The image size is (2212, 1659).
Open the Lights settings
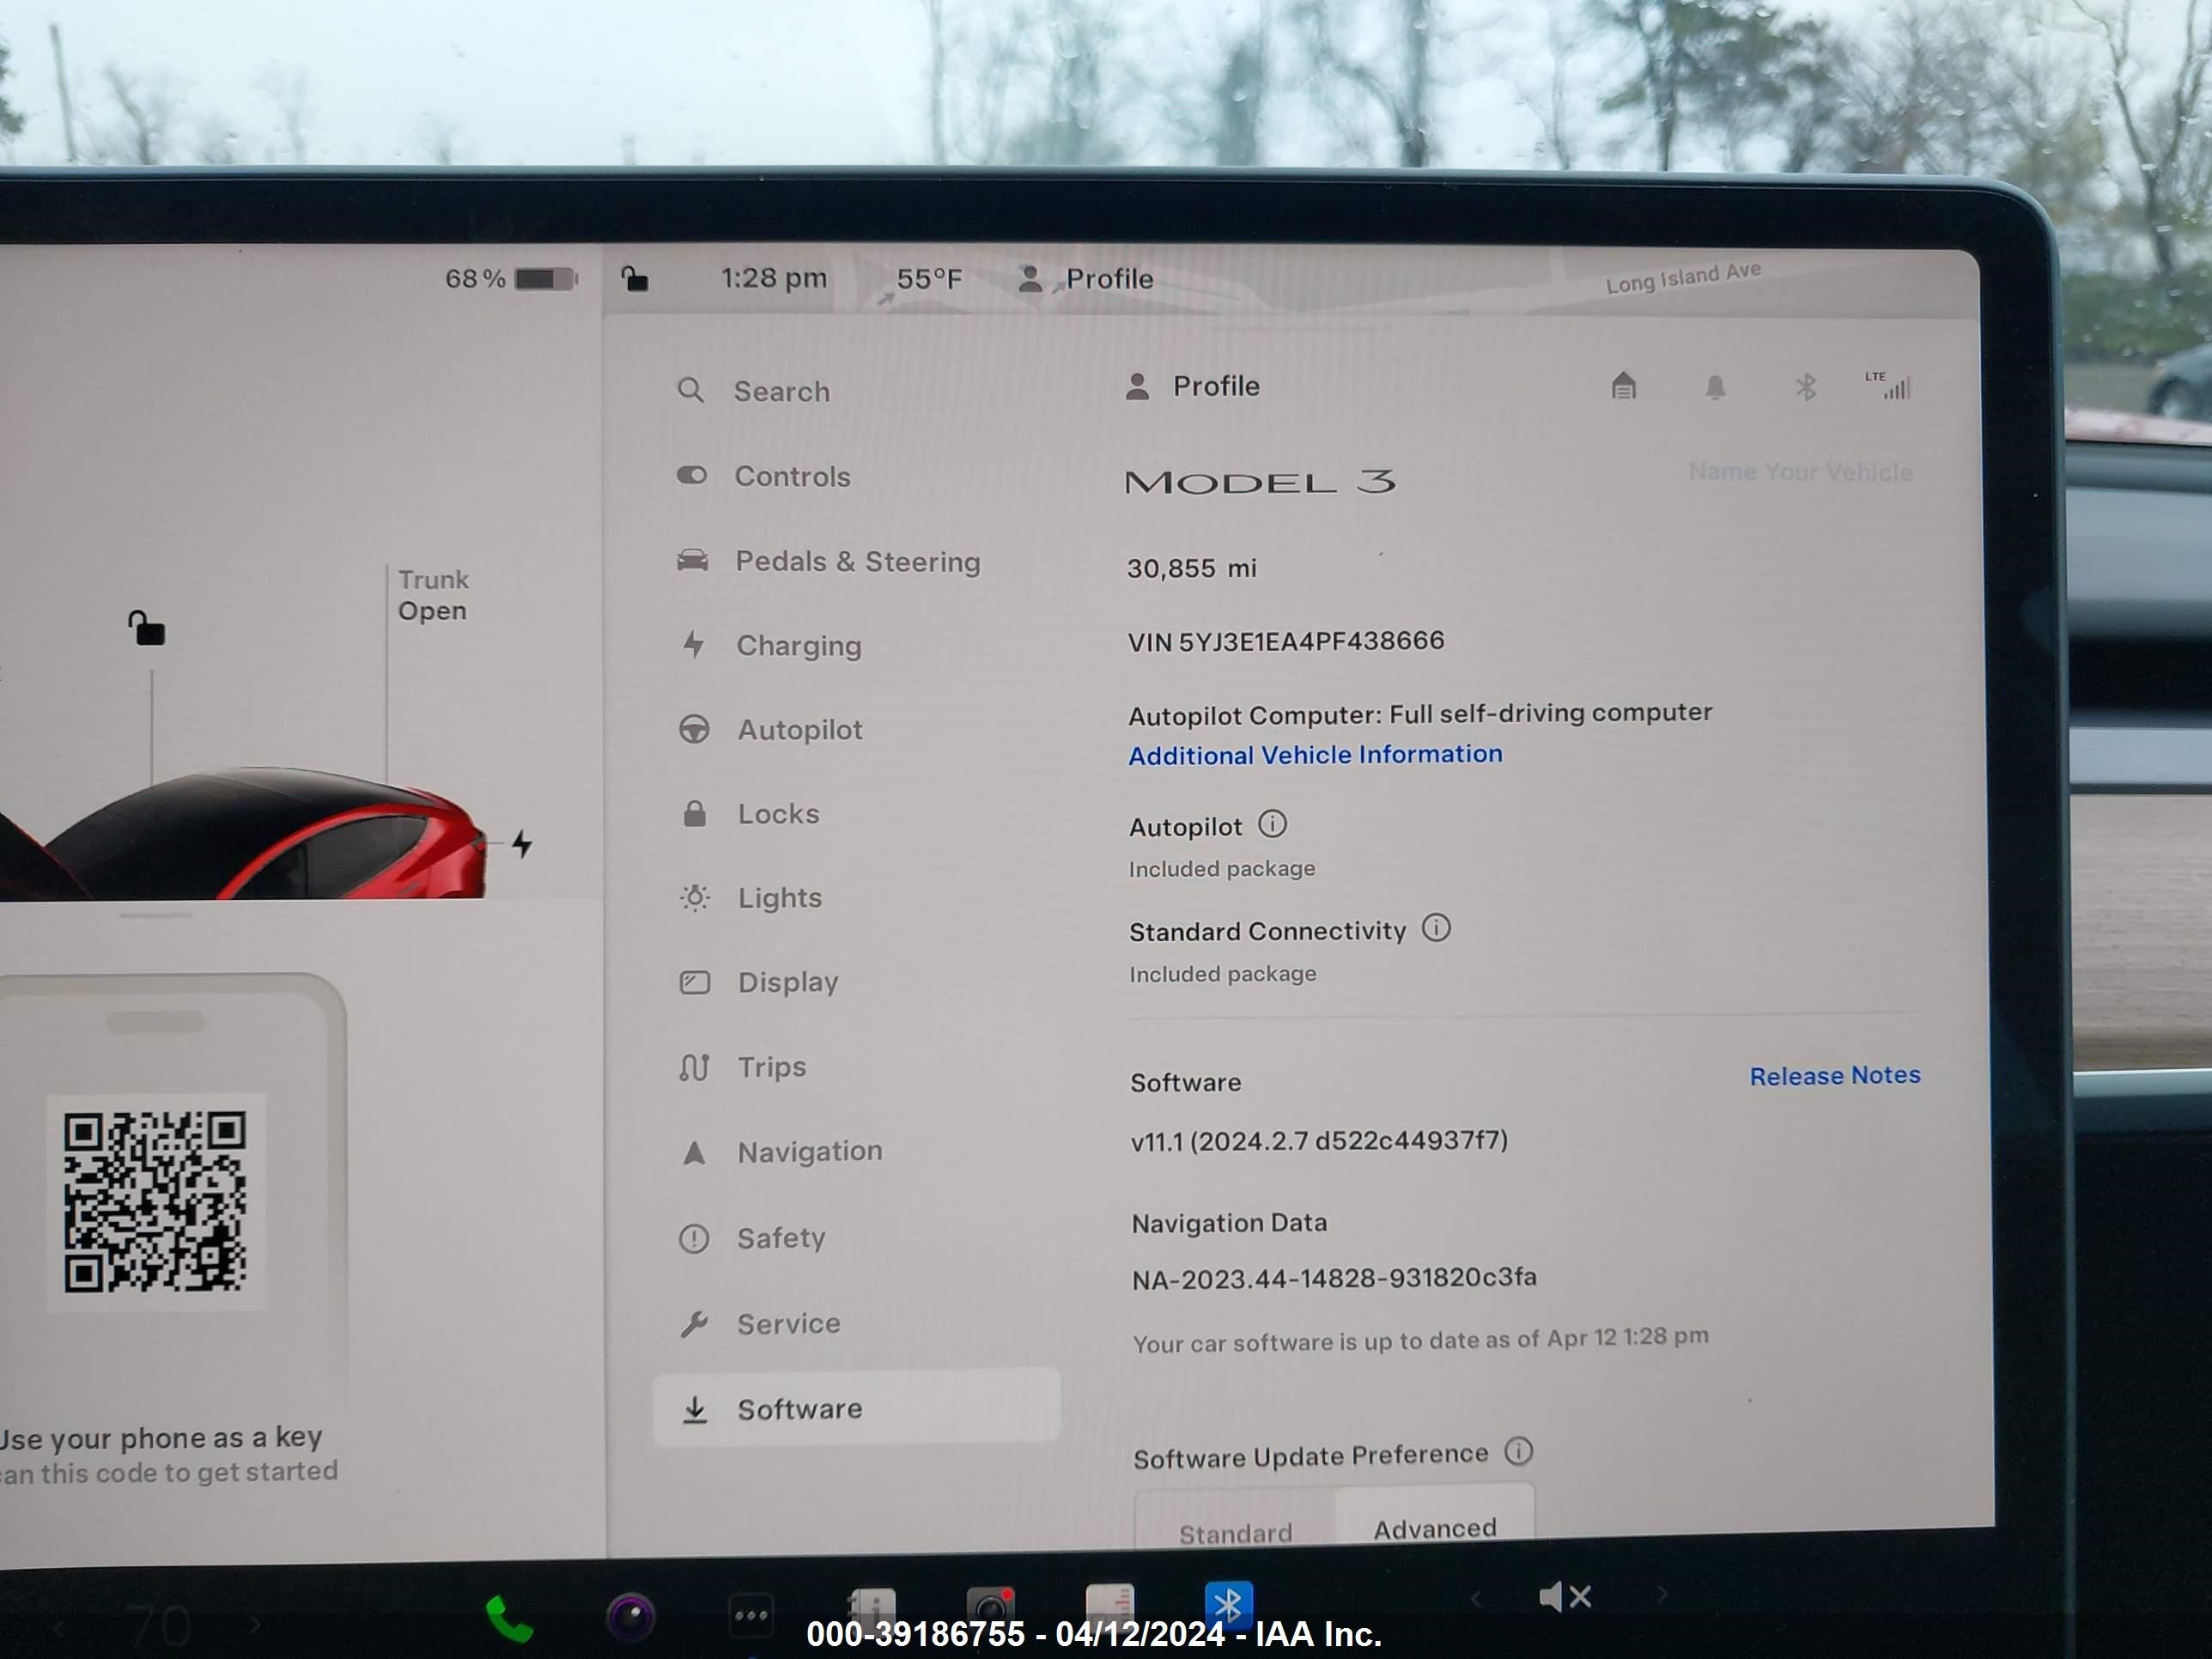[751, 898]
